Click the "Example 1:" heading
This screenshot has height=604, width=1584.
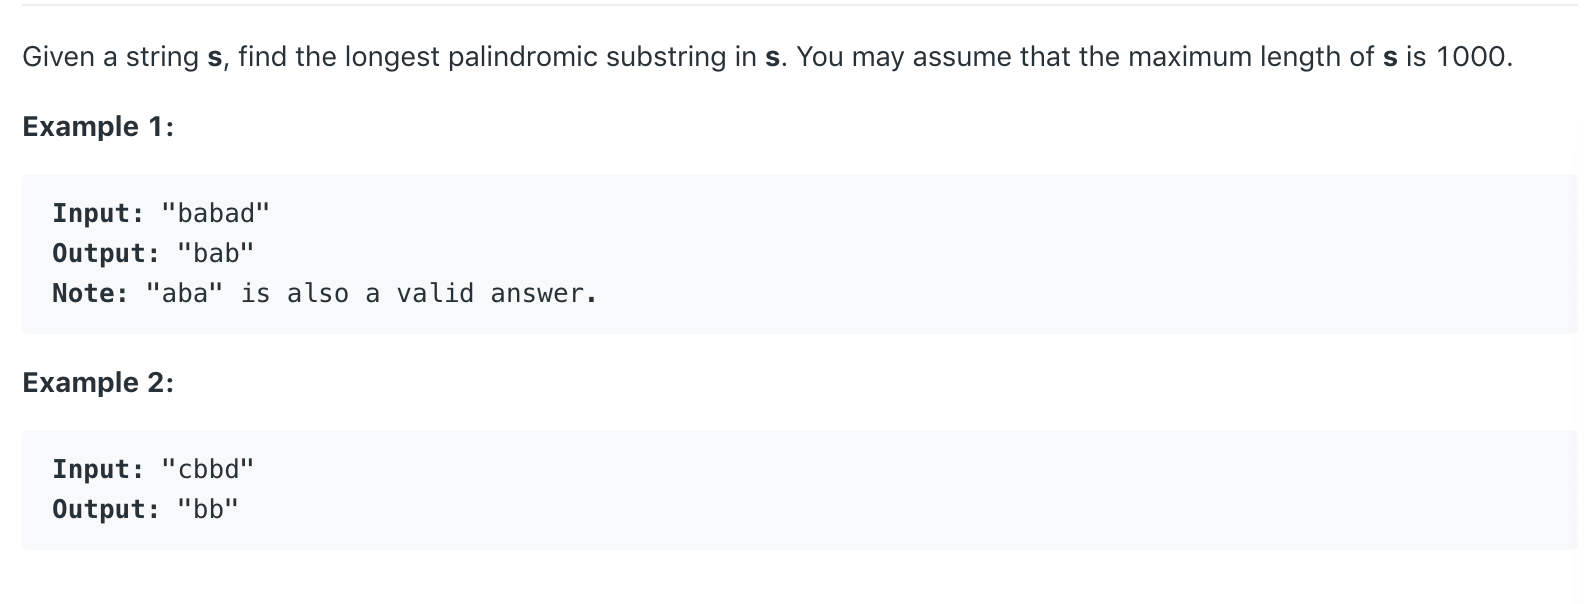(98, 127)
